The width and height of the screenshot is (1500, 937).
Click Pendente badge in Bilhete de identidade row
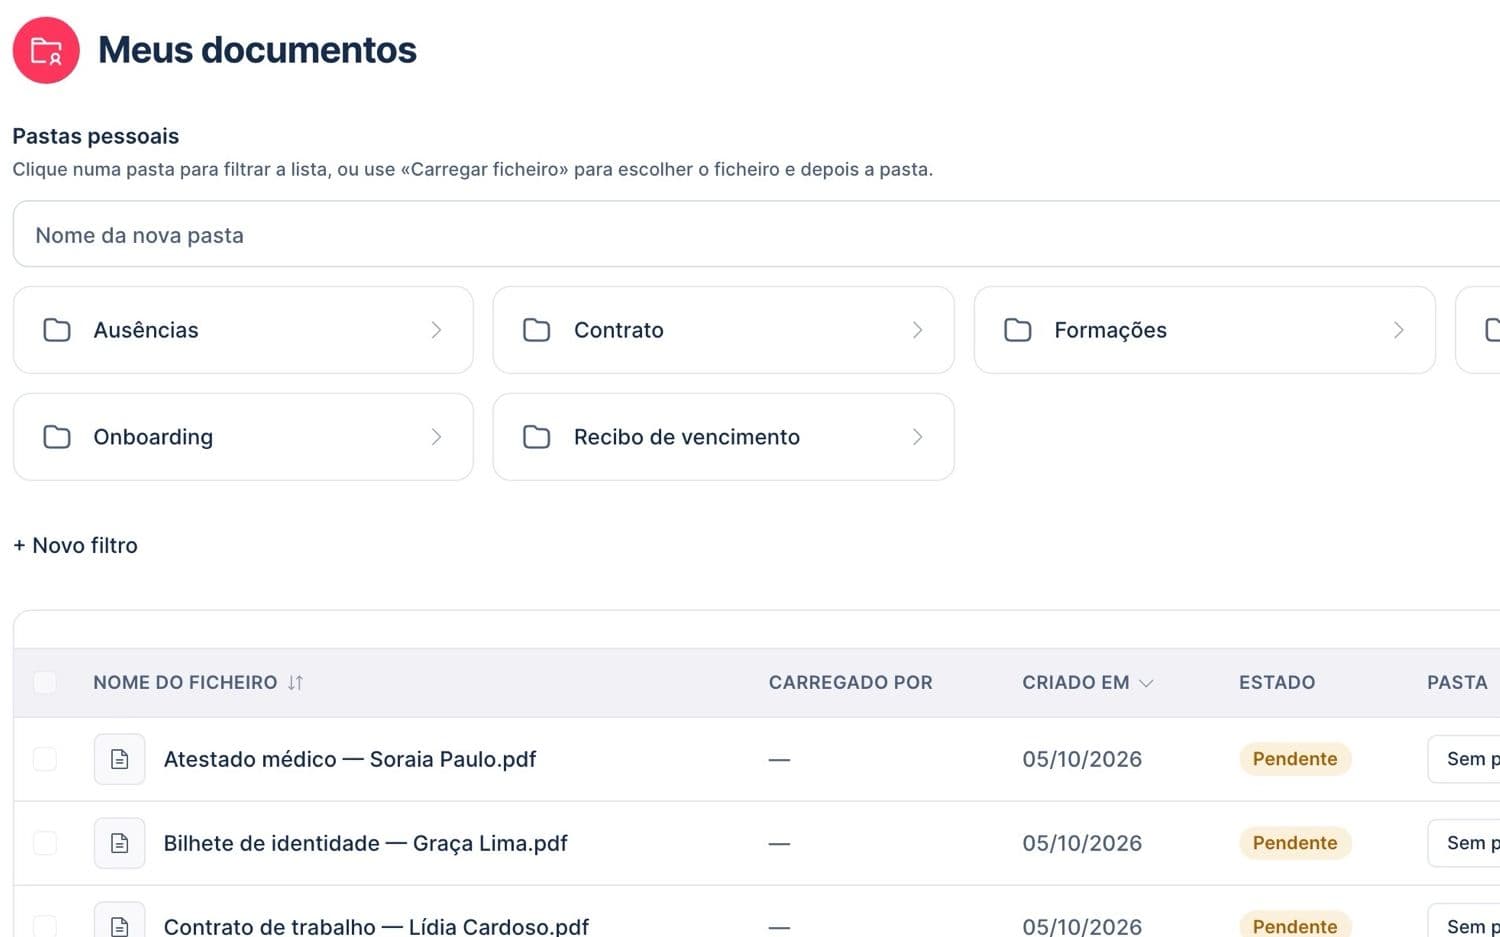click(1295, 843)
